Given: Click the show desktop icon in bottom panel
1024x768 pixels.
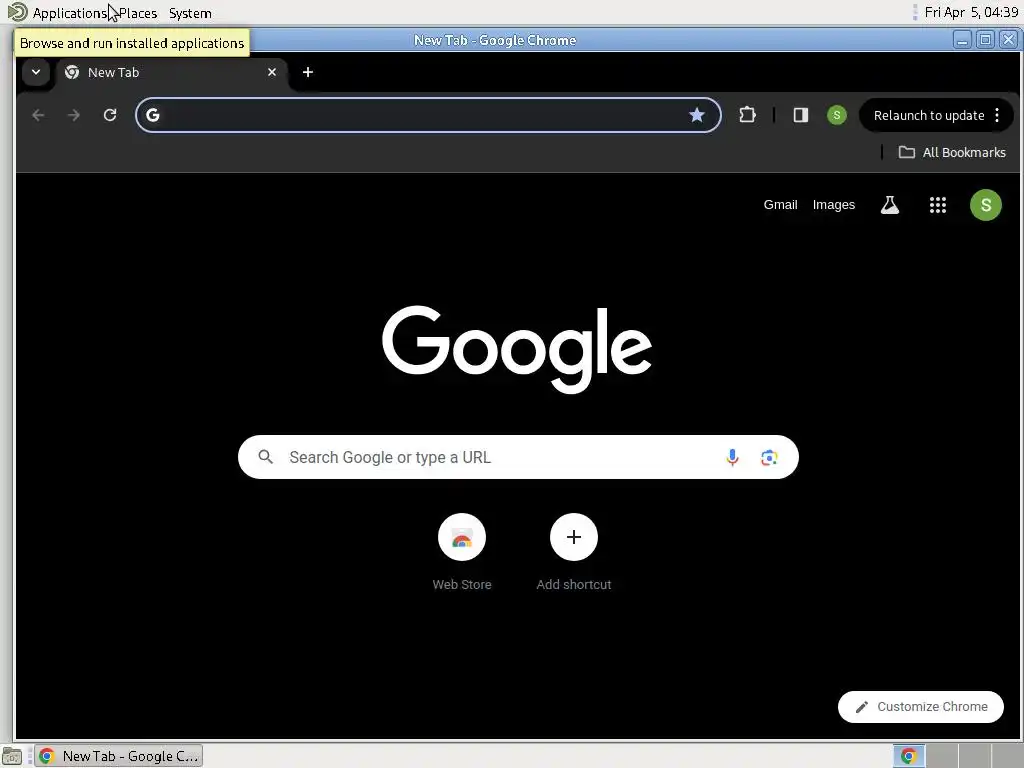Looking at the screenshot, I should pyautogui.click(x=12, y=756).
